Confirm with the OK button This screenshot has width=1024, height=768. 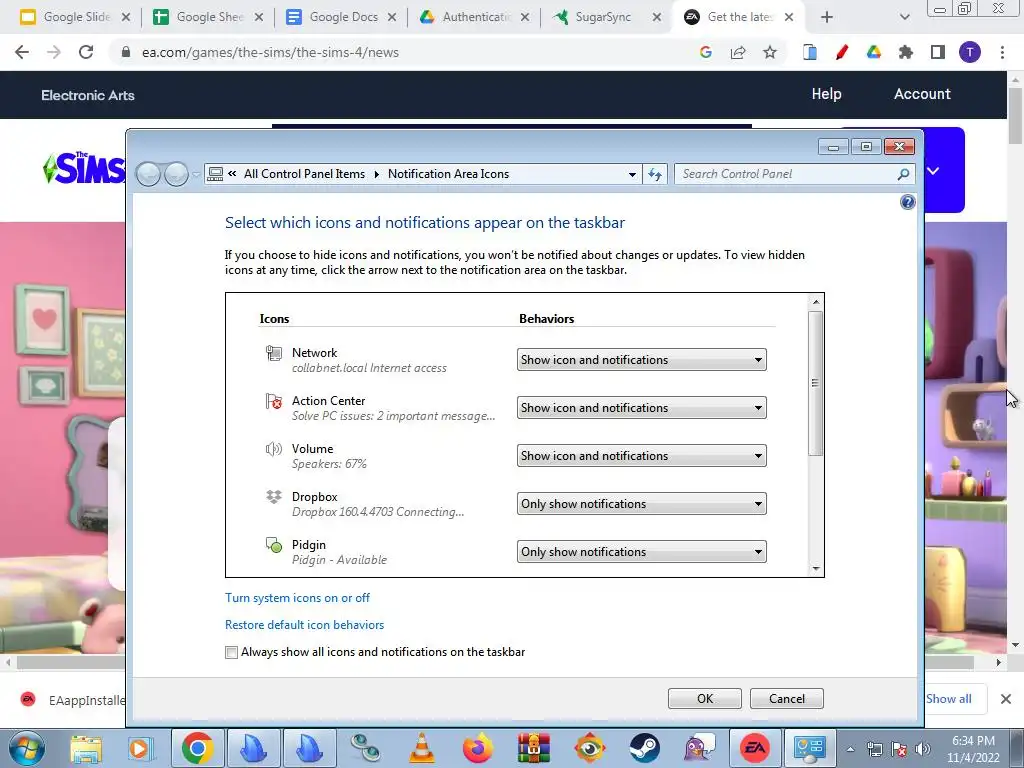(705, 699)
